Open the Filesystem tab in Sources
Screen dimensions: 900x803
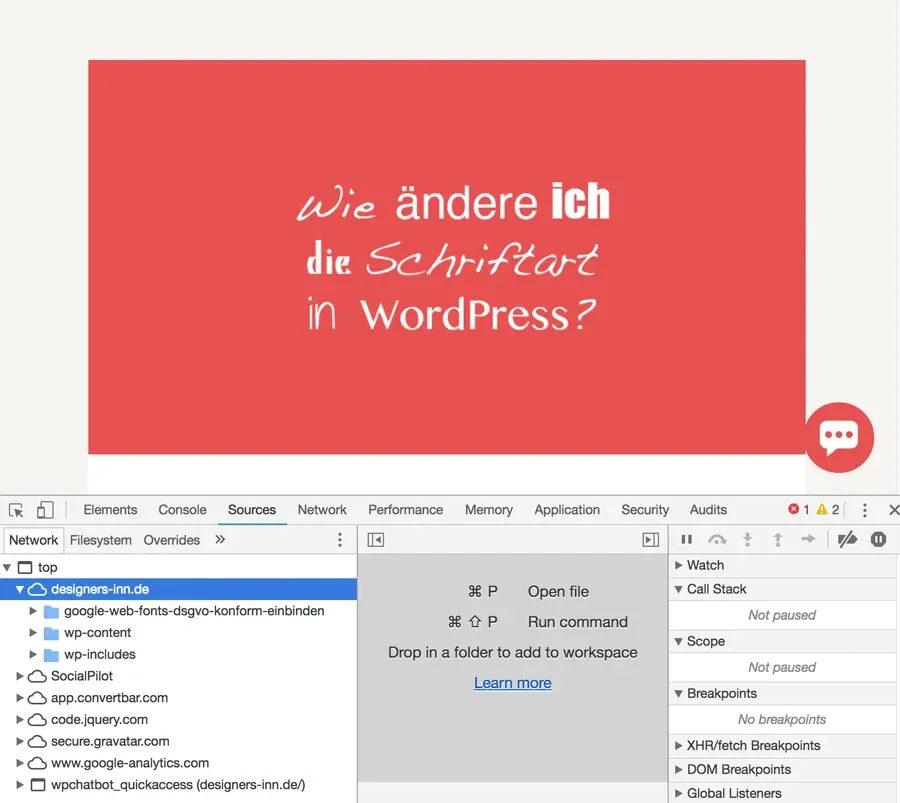click(101, 540)
